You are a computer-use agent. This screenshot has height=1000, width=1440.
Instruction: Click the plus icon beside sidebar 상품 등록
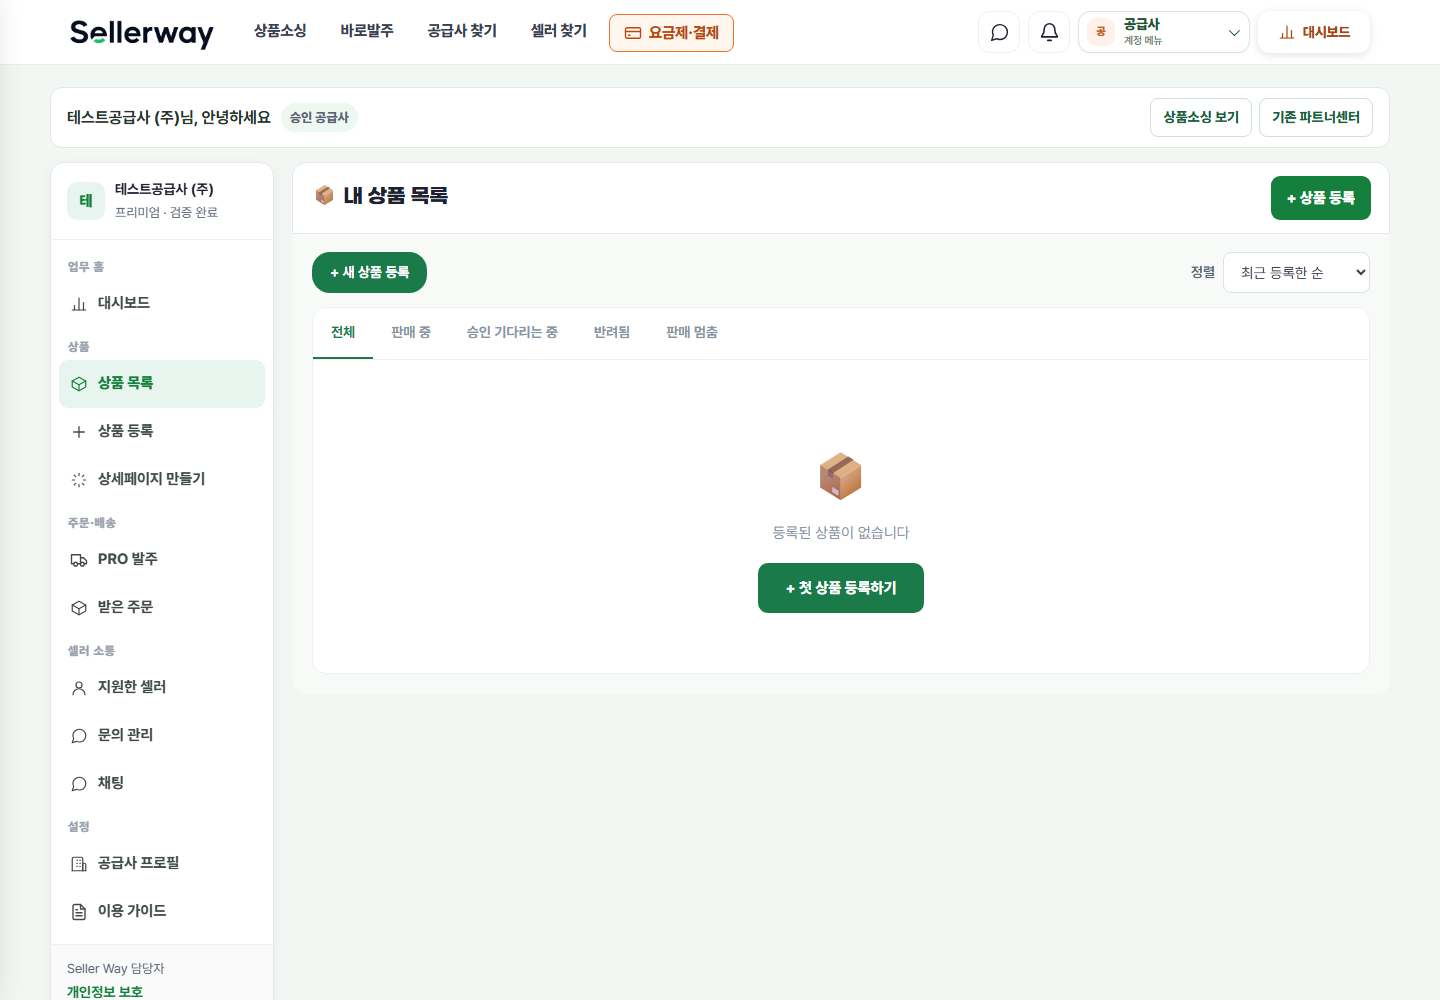coord(79,432)
